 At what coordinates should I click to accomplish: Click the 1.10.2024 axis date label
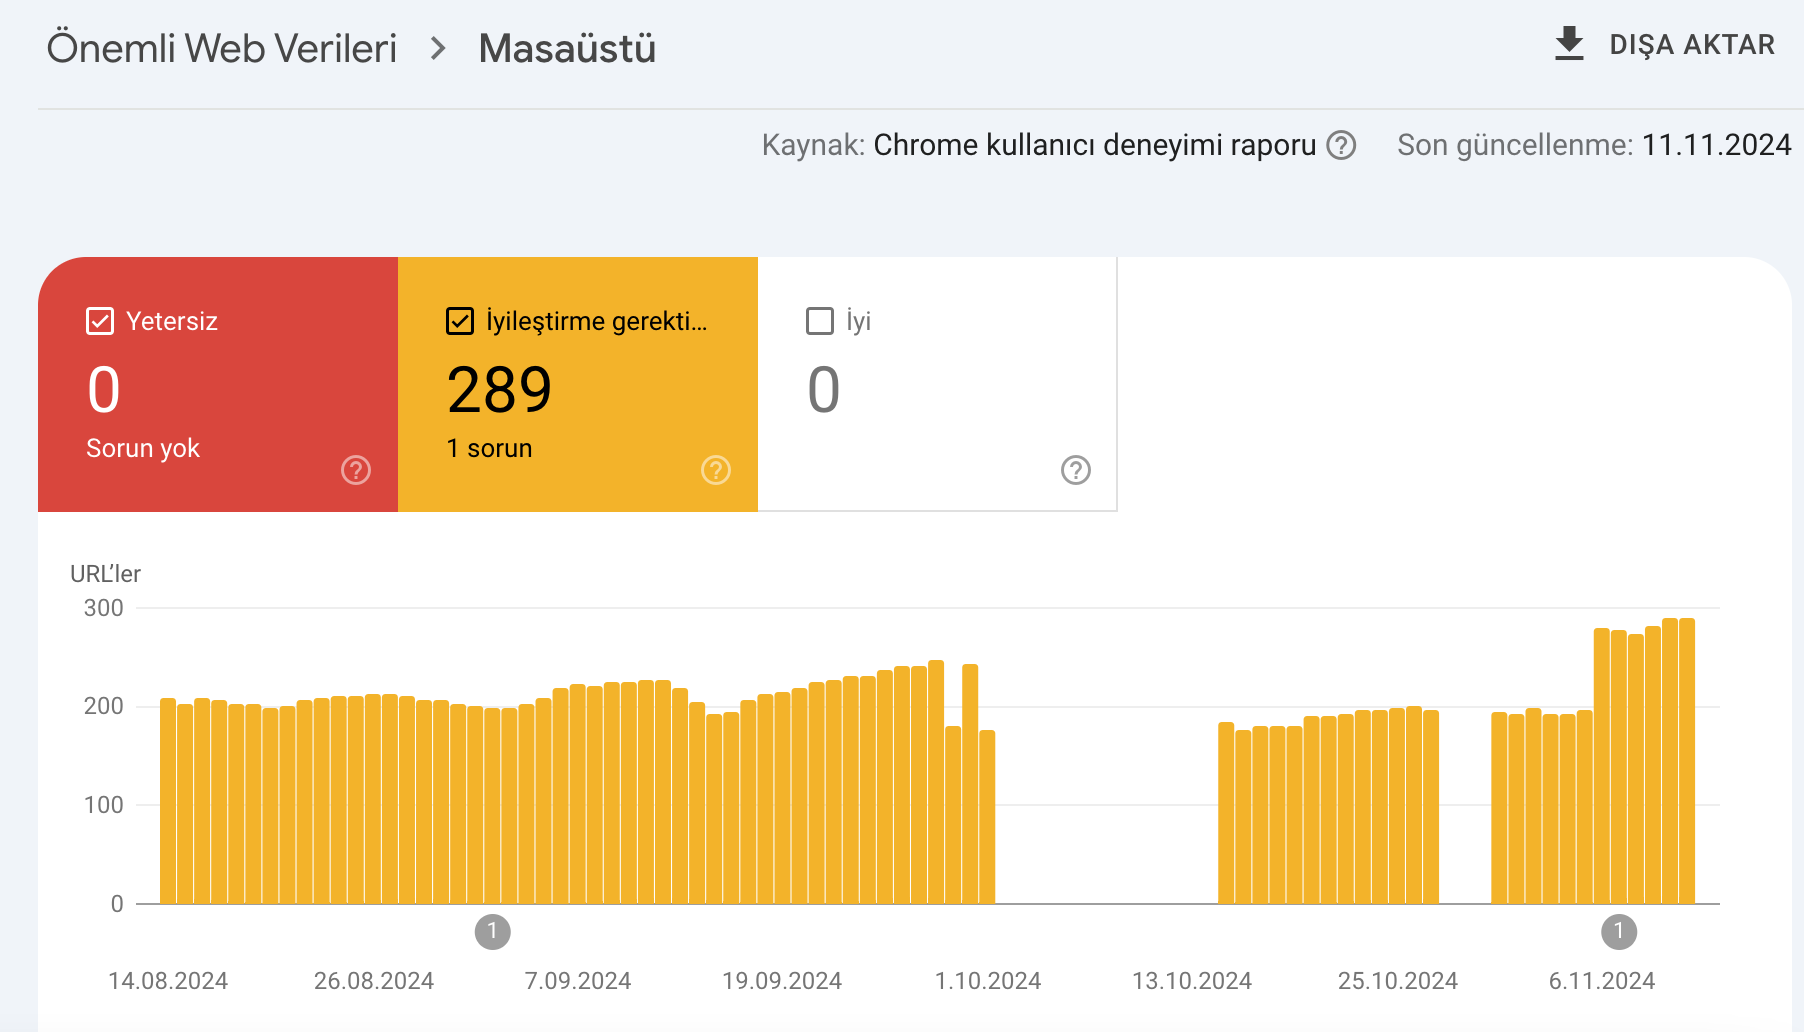pyautogui.click(x=988, y=981)
